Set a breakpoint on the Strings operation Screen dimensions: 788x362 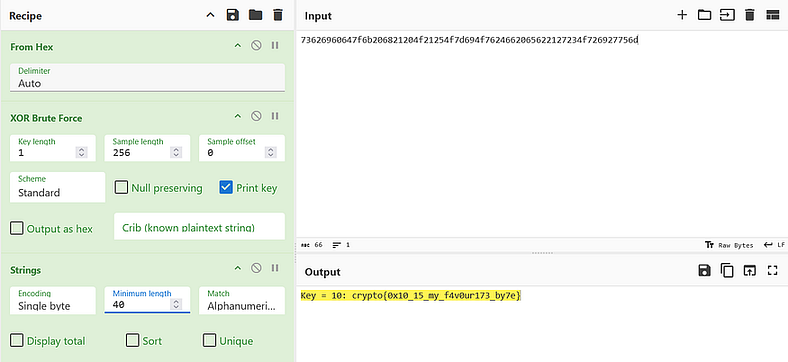click(275, 268)
